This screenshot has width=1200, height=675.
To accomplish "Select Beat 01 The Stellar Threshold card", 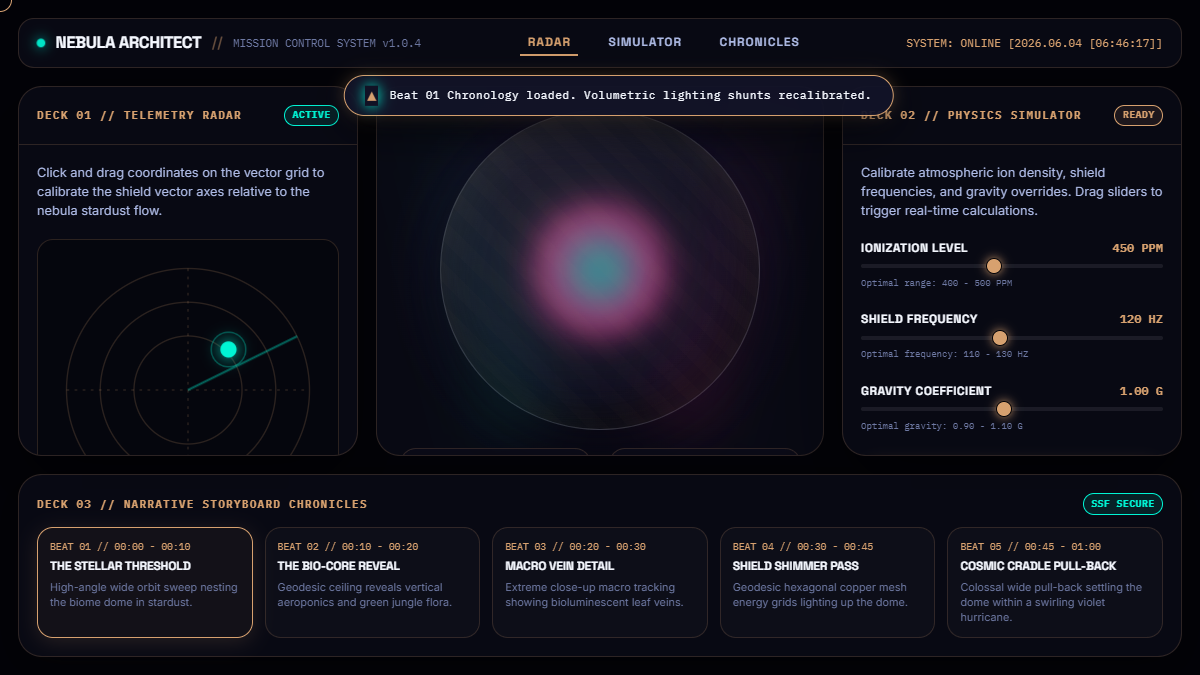I will tap(145, 582).
